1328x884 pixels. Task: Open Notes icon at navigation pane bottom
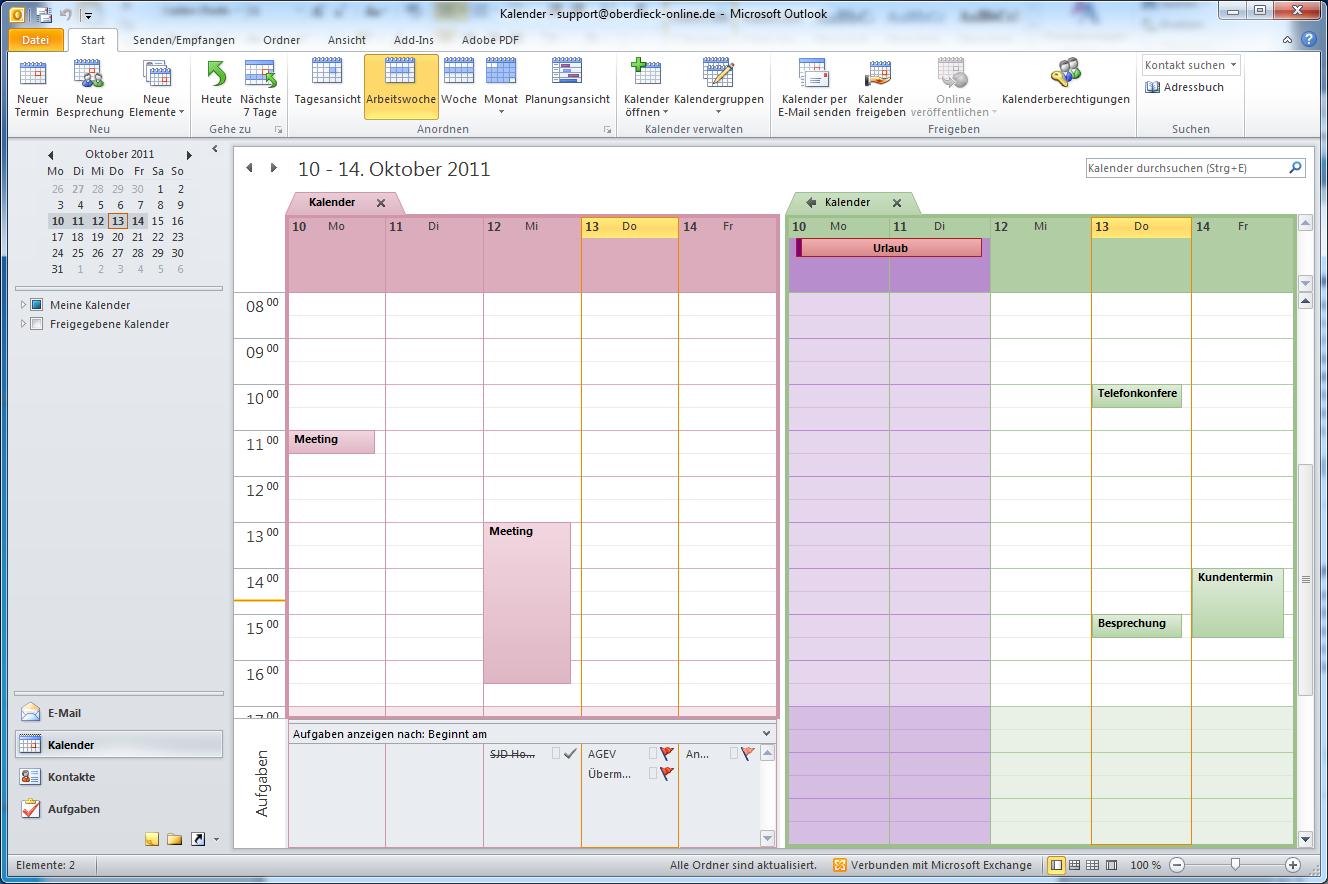click(x=152, y=839)
